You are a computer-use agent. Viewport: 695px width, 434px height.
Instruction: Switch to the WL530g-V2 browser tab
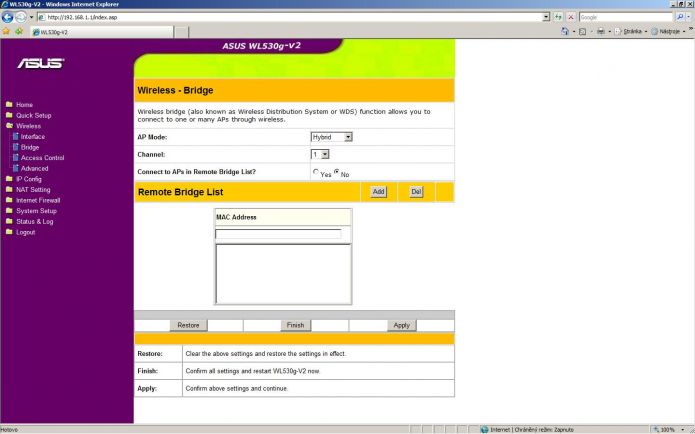pos(102,32)
